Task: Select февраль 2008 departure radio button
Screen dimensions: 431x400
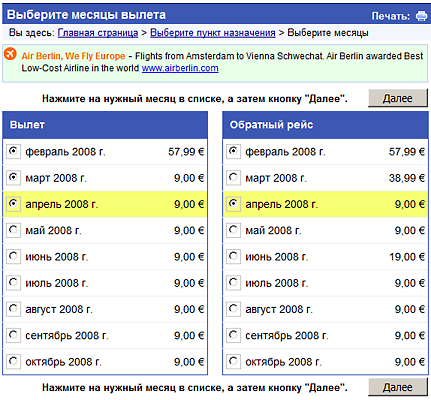Action: [x=13, y=151]
